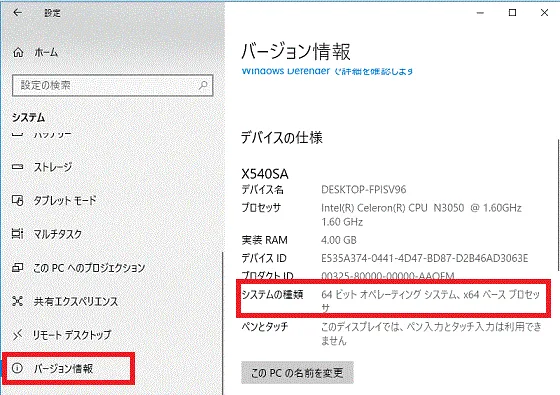Click the デバイス ID label
The image size is (560, 395).
click(264, 258)
